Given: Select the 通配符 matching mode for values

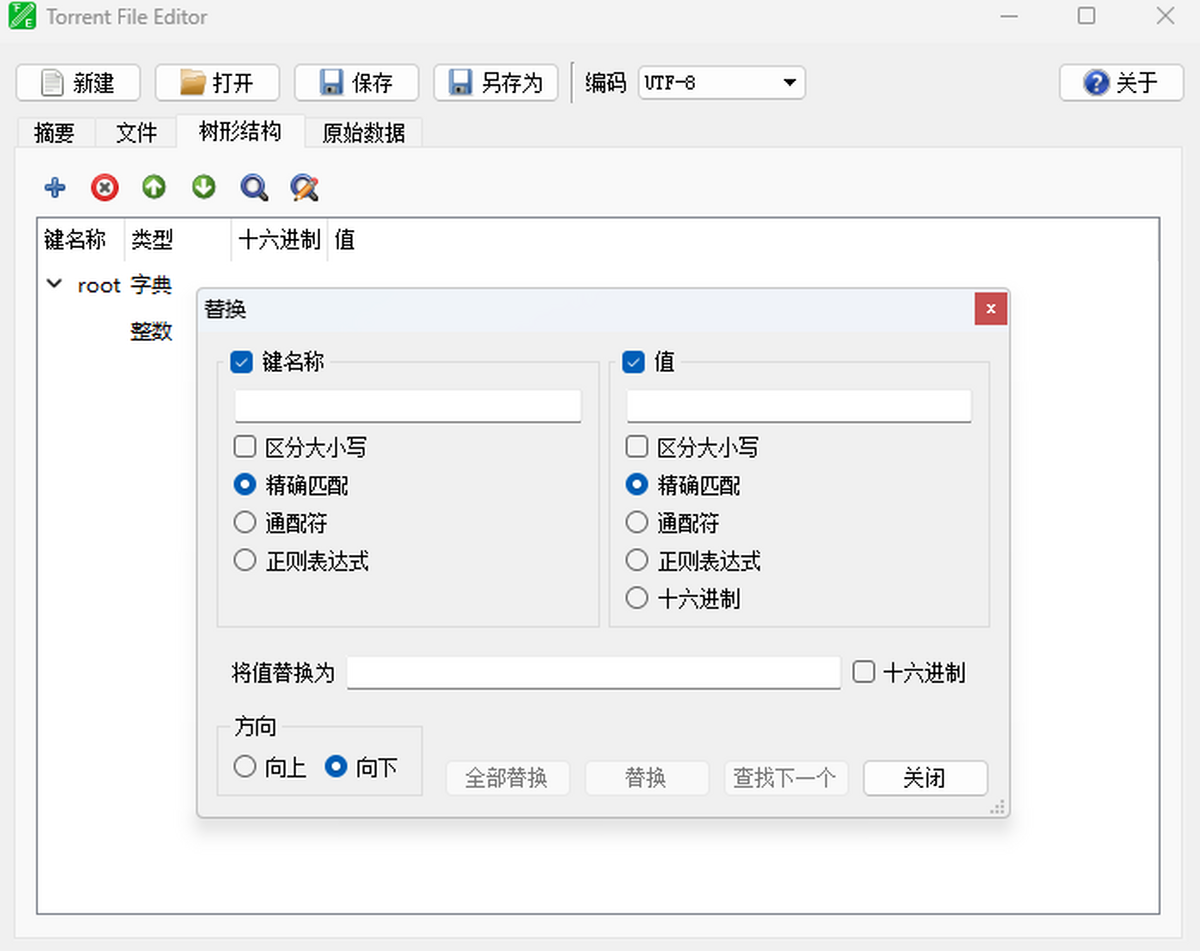Looking at the screenshot, I should pos(637,522).
